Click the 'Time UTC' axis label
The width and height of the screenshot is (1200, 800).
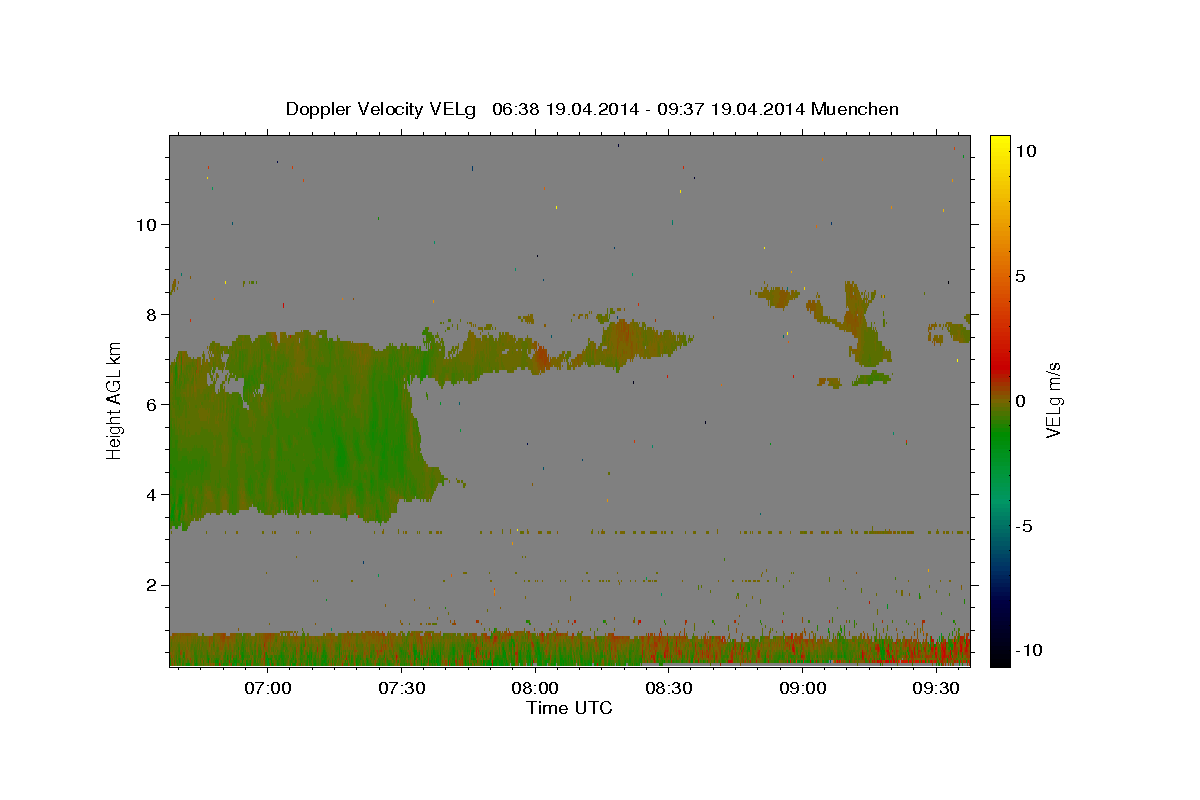[x=569, y=708]
